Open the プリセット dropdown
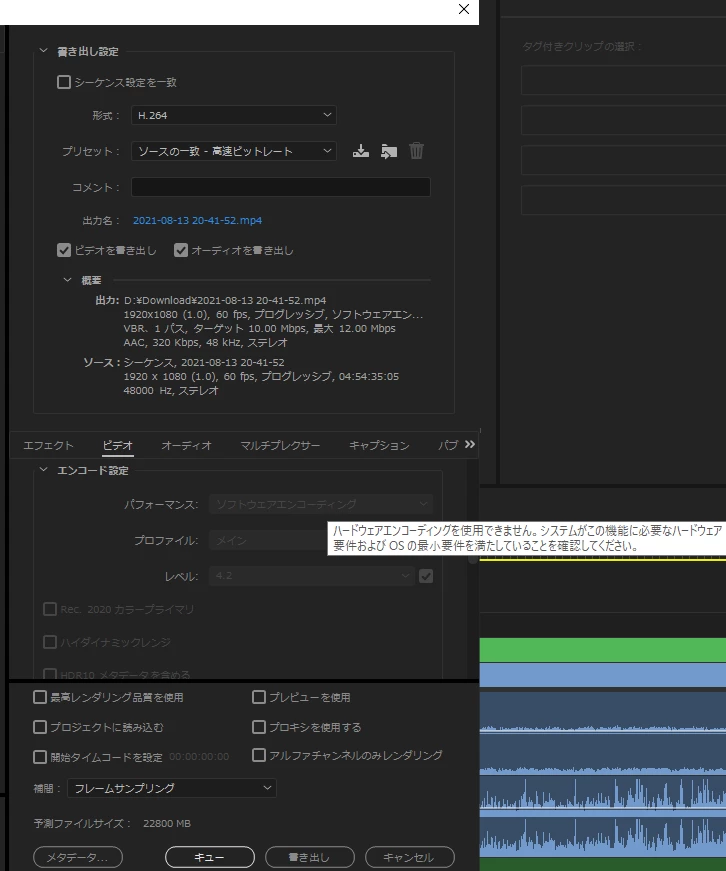The height and width of the screenshot is (871, 726). coord(234,151)
